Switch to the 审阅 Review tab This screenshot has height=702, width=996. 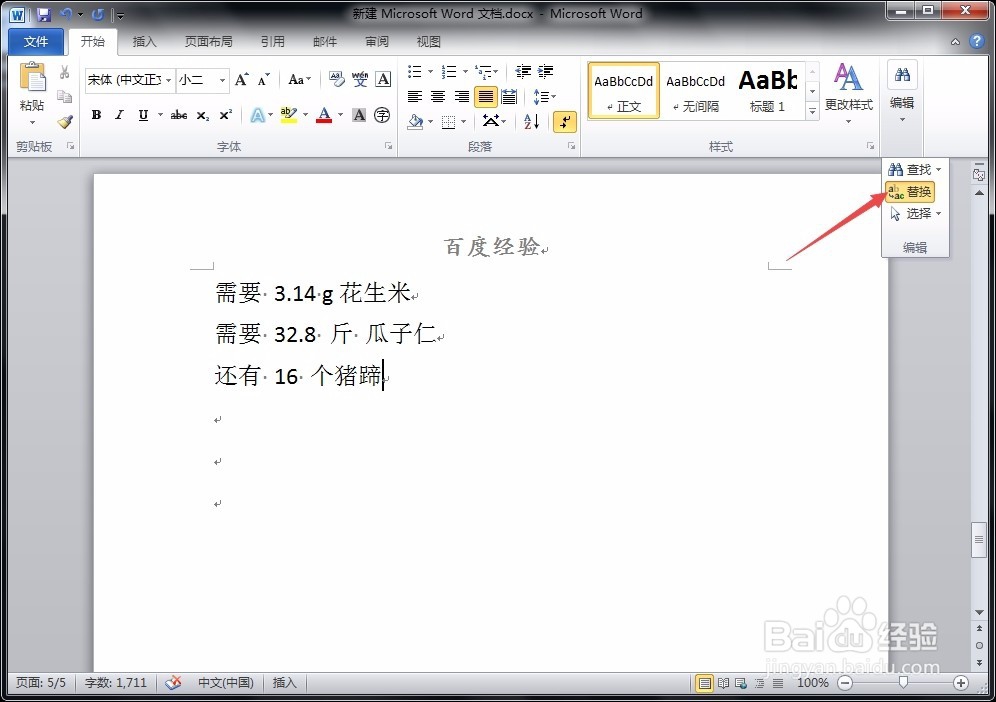pyautogui.click(x=377, y=41)
